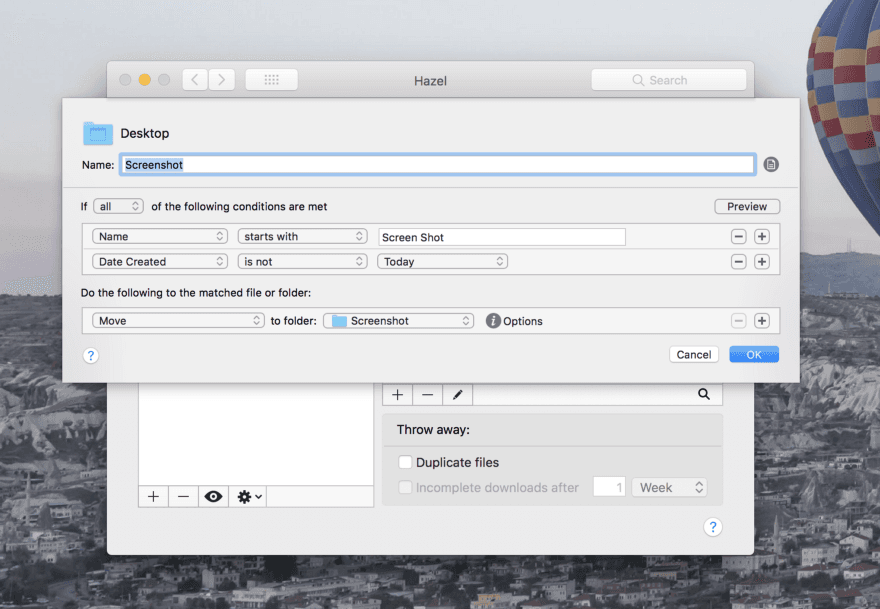This screenshot has width=880, height=609.
Task: Open the Options info icon for Move action
Action: click(x=493, y=321)
